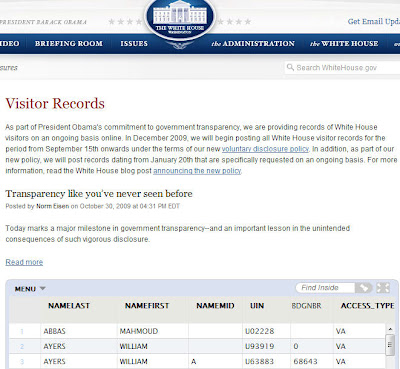This screenshot has width=400, height=369.
Task: Click UIN value U63883
Action: pos(260,361)
